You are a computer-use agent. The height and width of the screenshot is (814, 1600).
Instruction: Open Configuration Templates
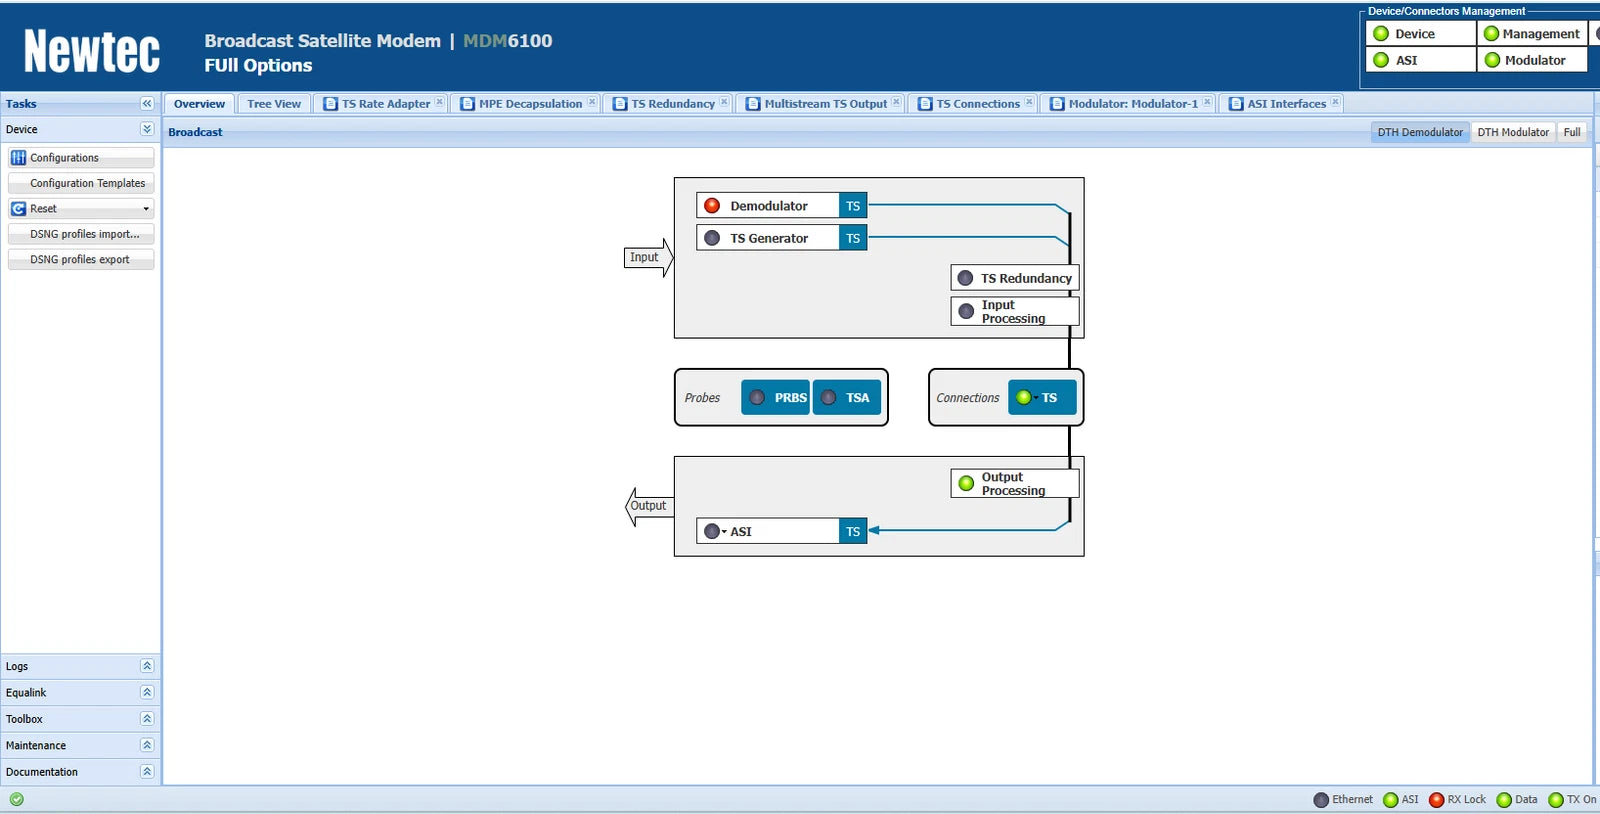pos(81,183)
